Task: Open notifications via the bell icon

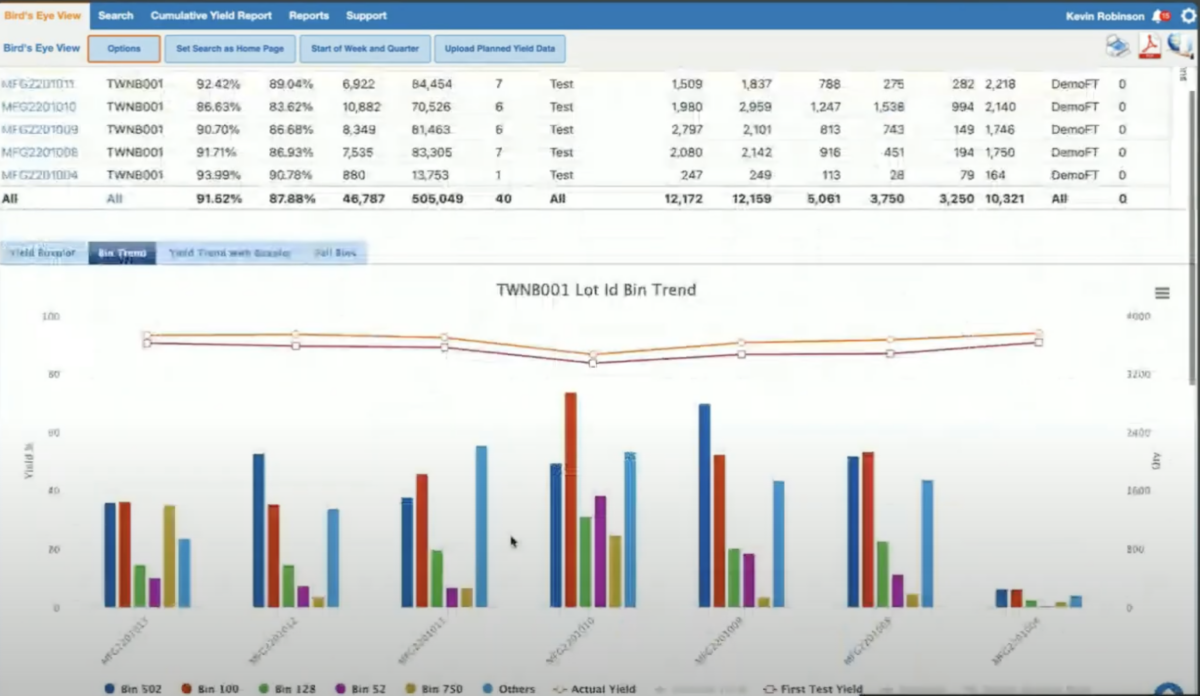Action: 1157,15
